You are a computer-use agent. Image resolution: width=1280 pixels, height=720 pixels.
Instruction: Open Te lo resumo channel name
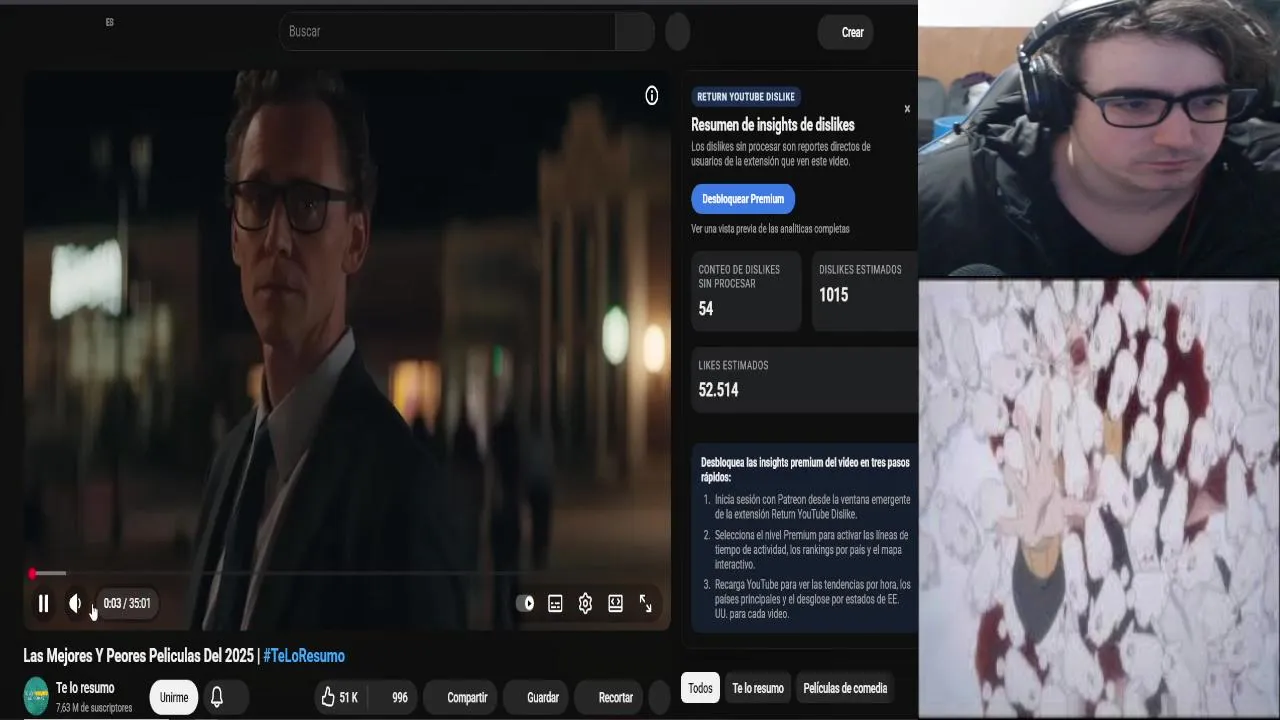(x=85, y=688)
